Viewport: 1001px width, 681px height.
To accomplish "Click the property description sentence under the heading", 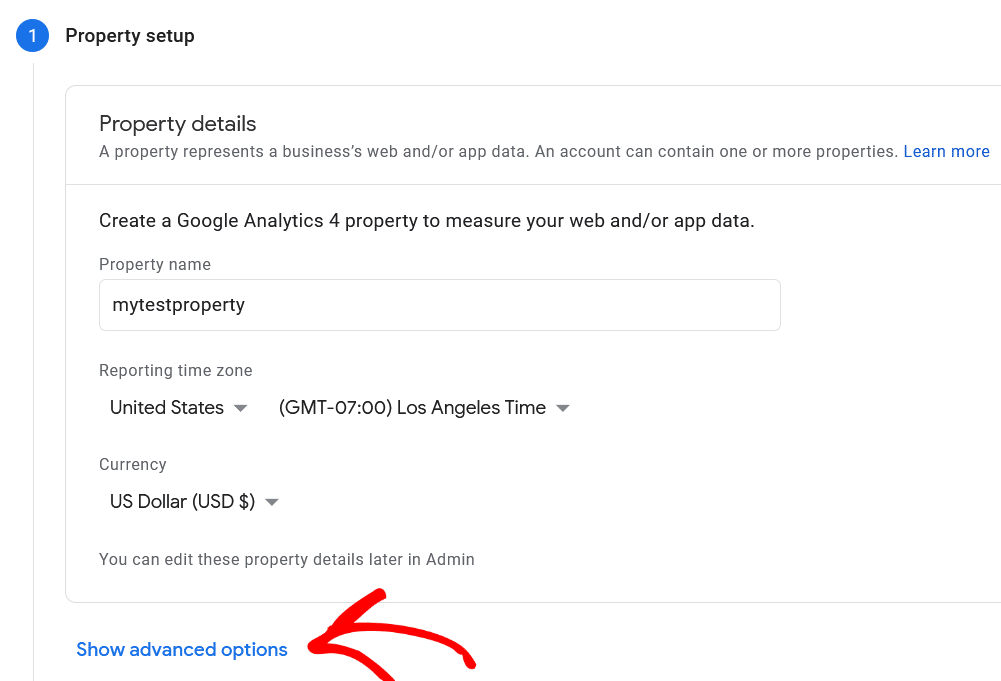I will 498,152.
